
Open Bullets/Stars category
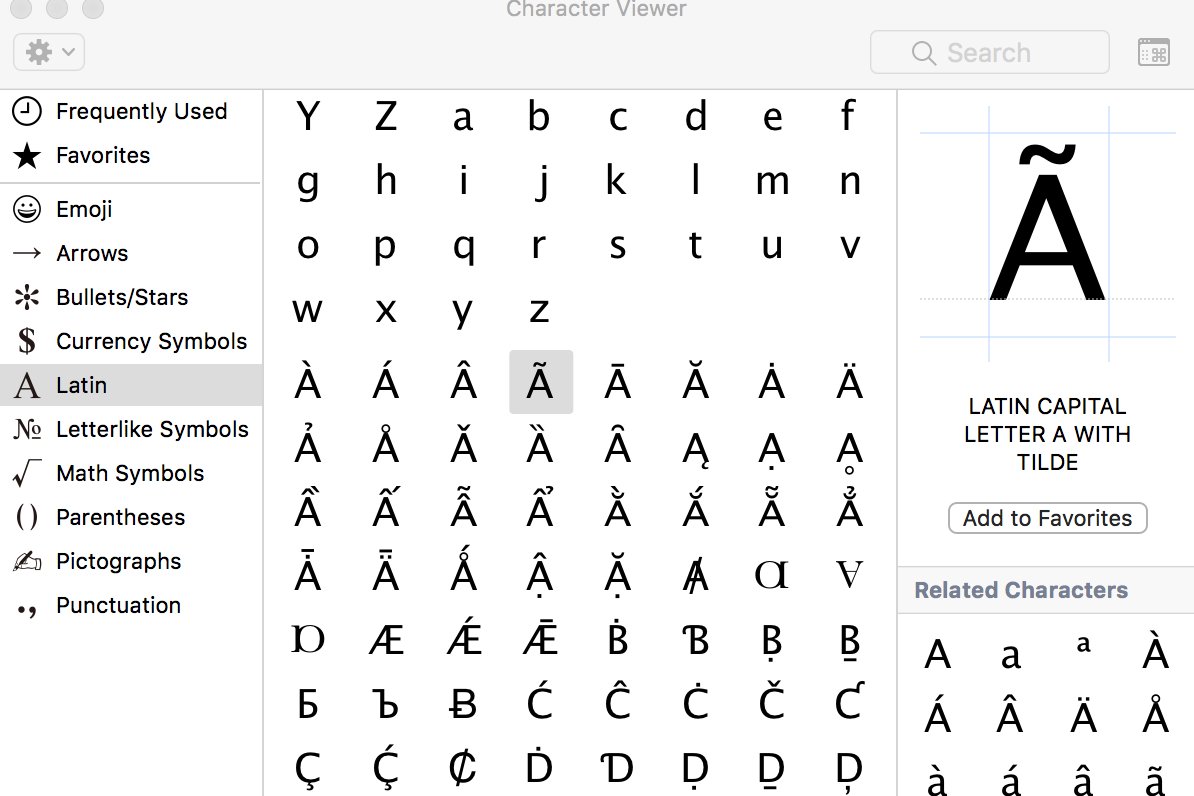[131, 297]
